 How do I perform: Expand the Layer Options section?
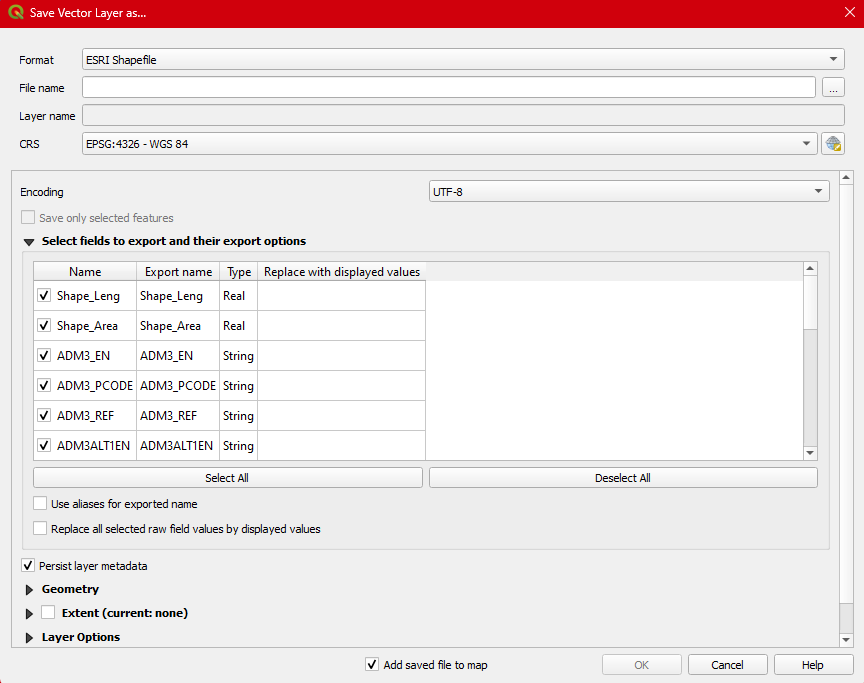point(29,638)
